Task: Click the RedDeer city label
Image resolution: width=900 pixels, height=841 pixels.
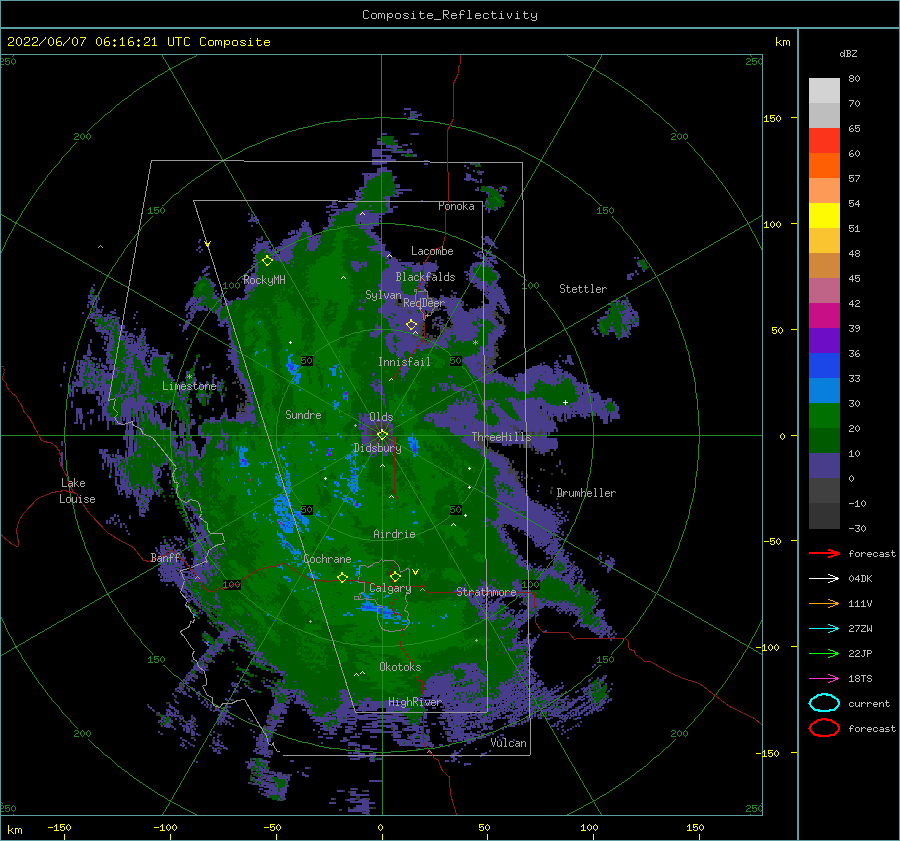Action: click(x=424, y=303)
